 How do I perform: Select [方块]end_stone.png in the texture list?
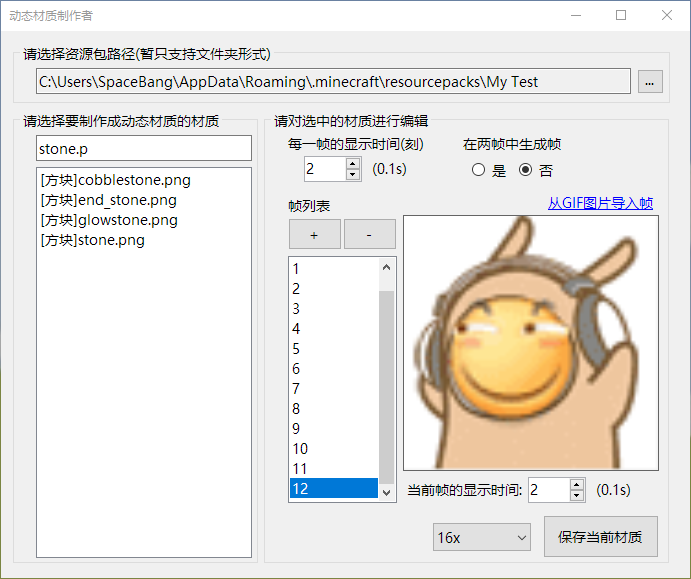[144, 200]
